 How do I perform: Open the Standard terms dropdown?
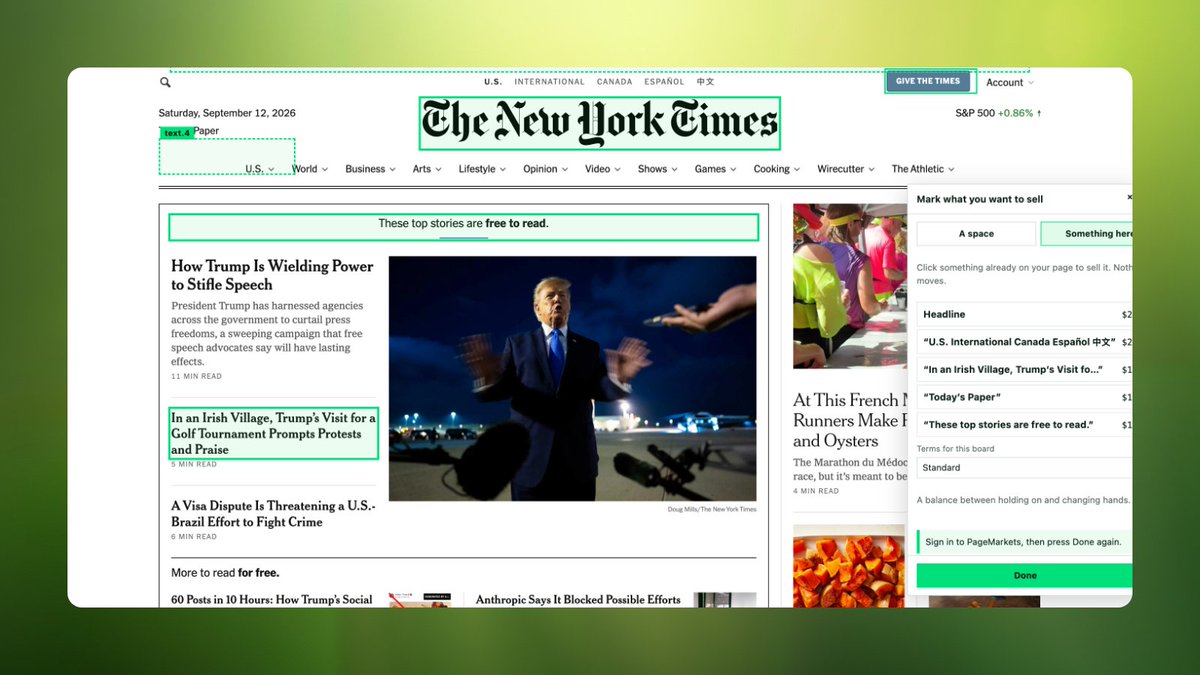(1024, 468)
